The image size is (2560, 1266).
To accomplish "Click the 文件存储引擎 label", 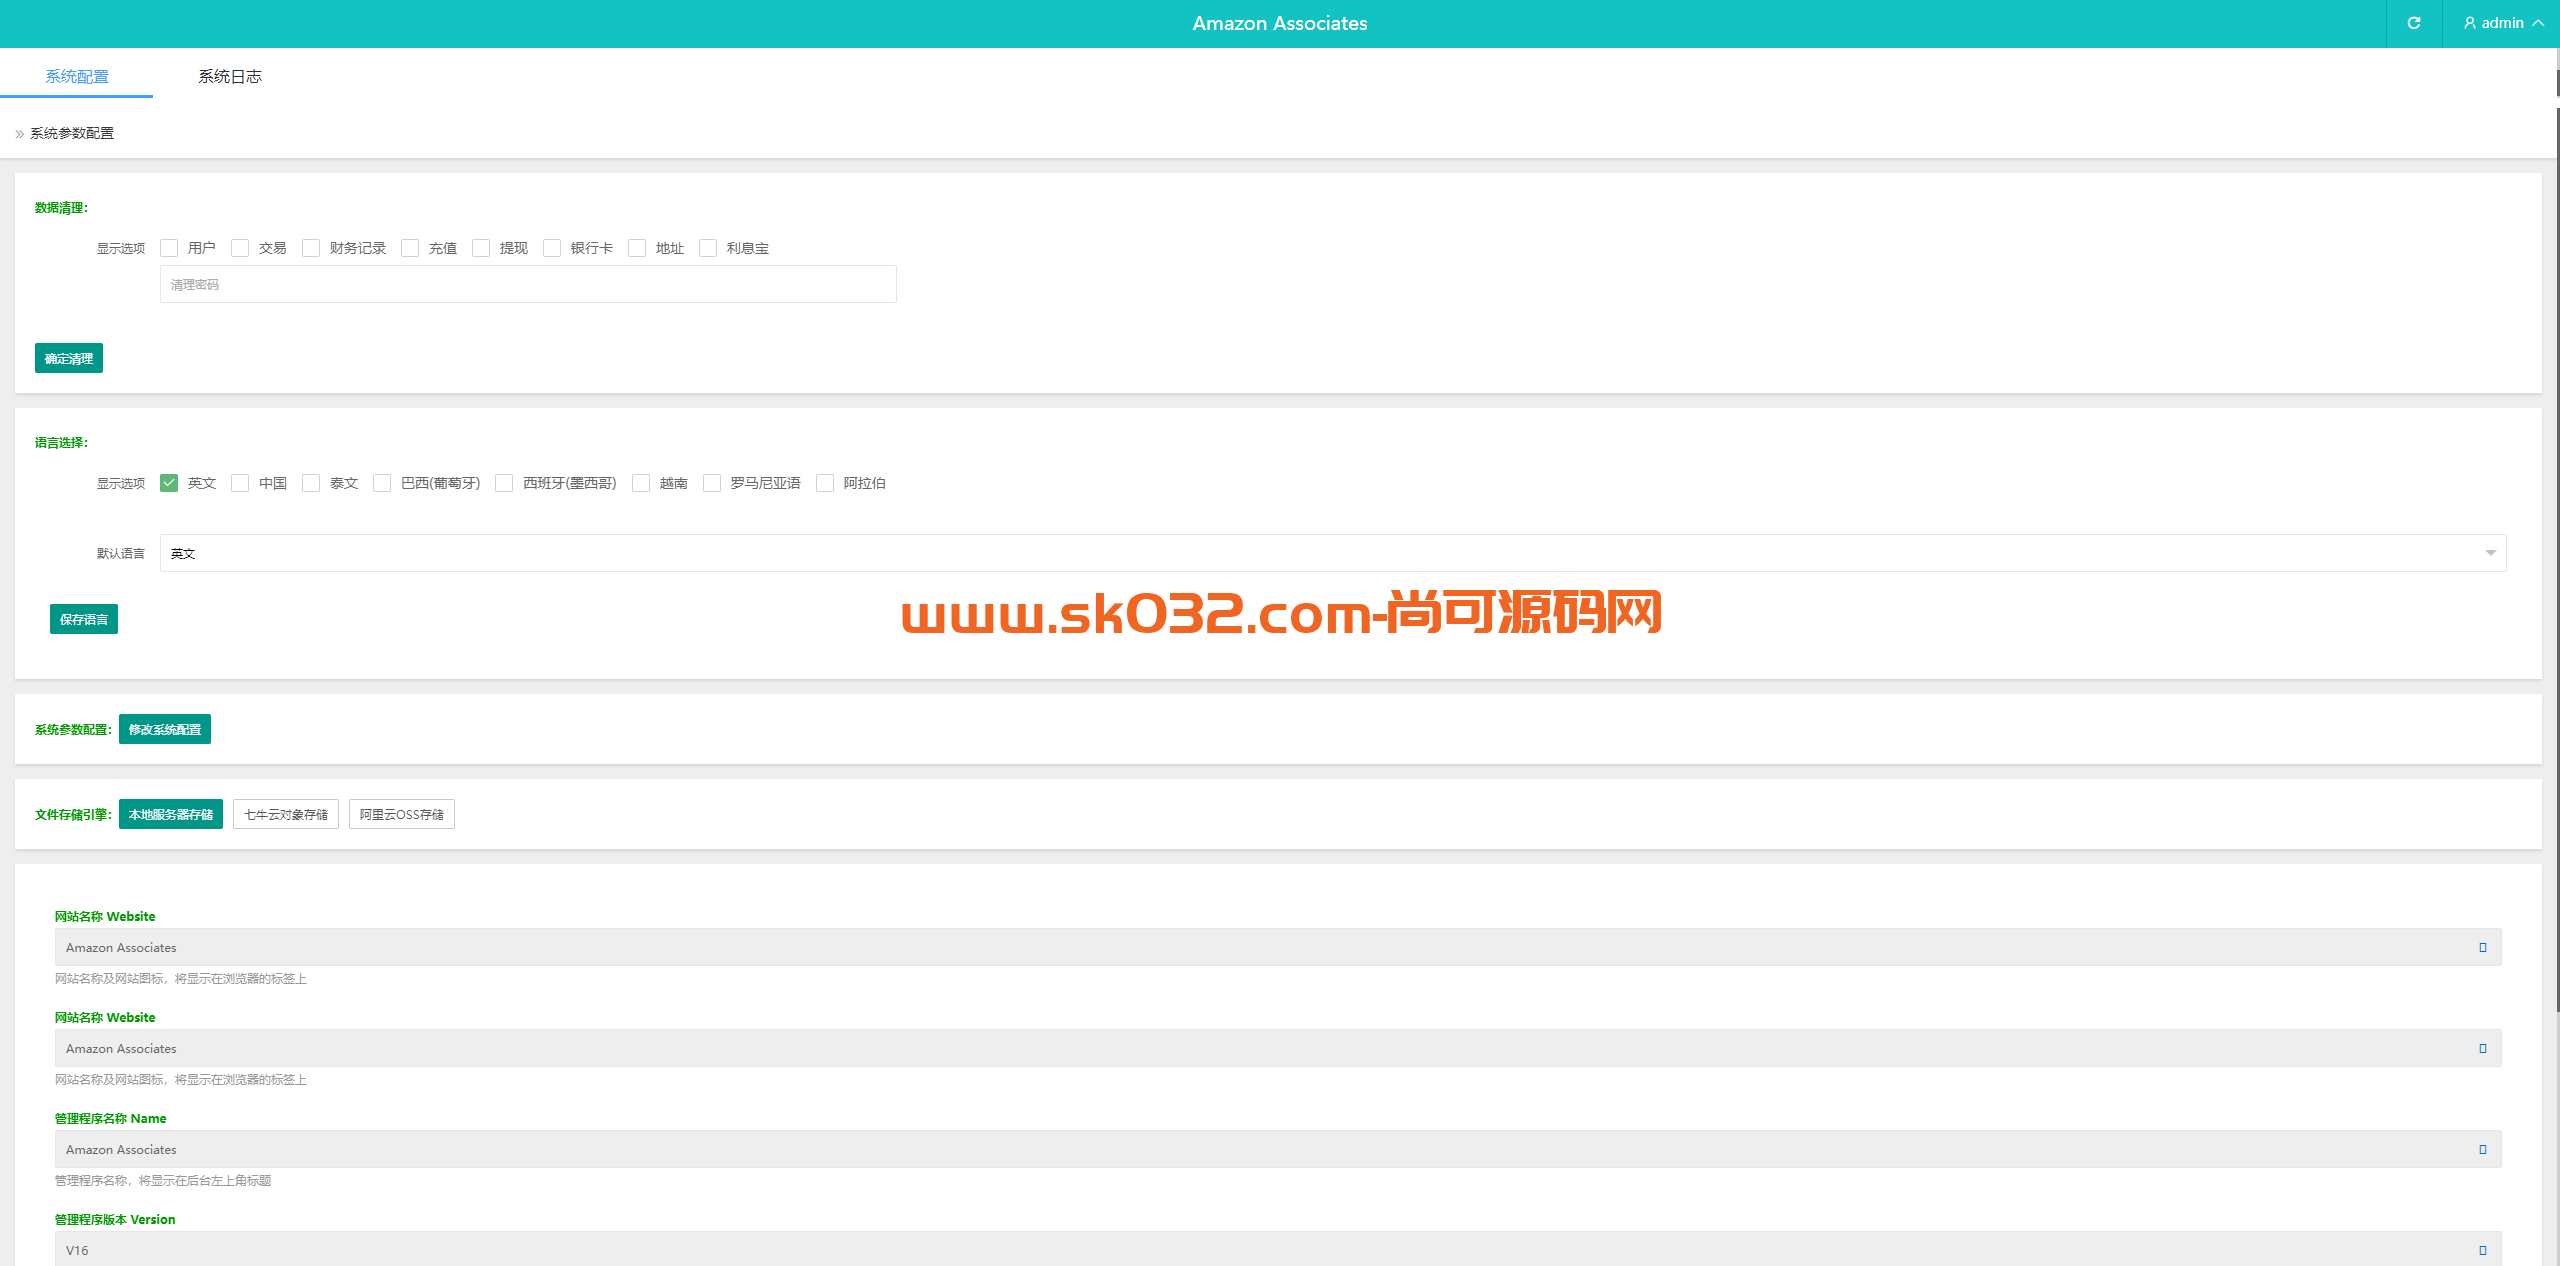I will [x=73, y=815].
